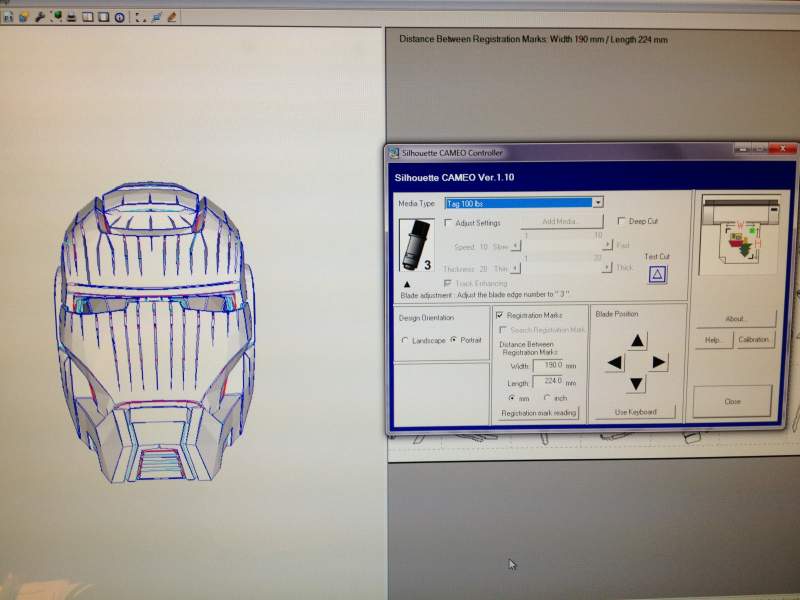Click the blue and yellow toolbar icon
800x600 pixels.
tap(23, 17)
